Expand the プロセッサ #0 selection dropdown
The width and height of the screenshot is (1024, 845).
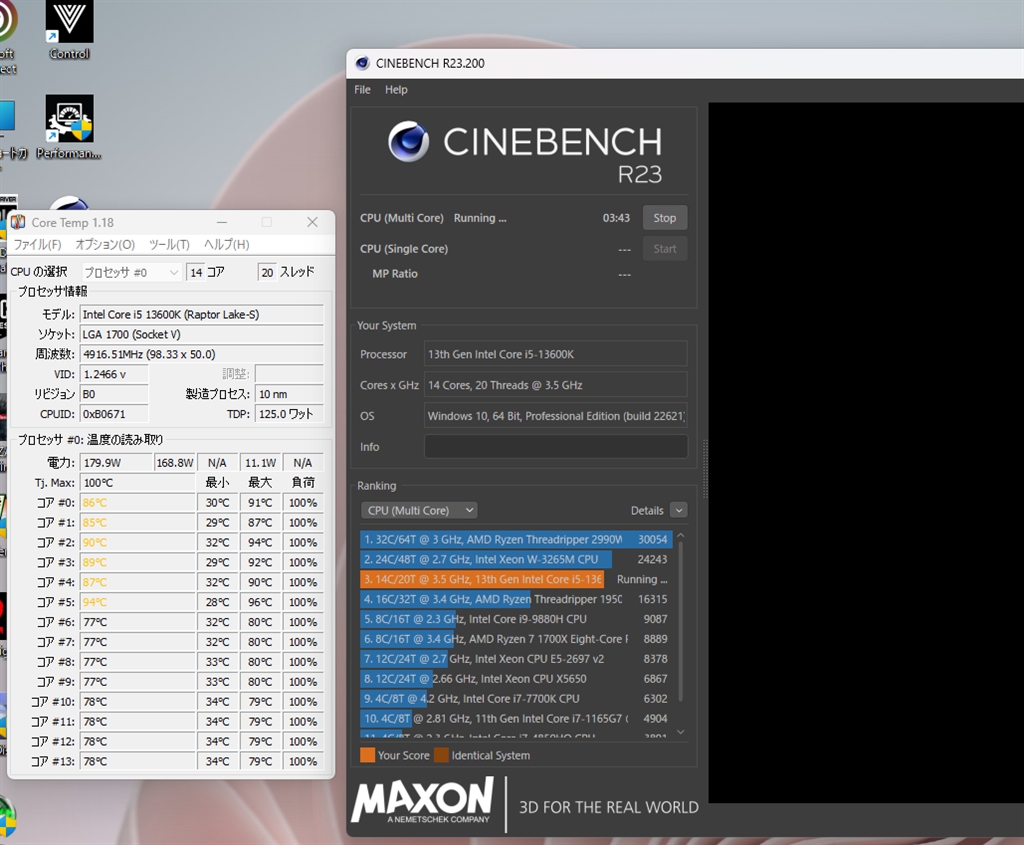point(131,272)
